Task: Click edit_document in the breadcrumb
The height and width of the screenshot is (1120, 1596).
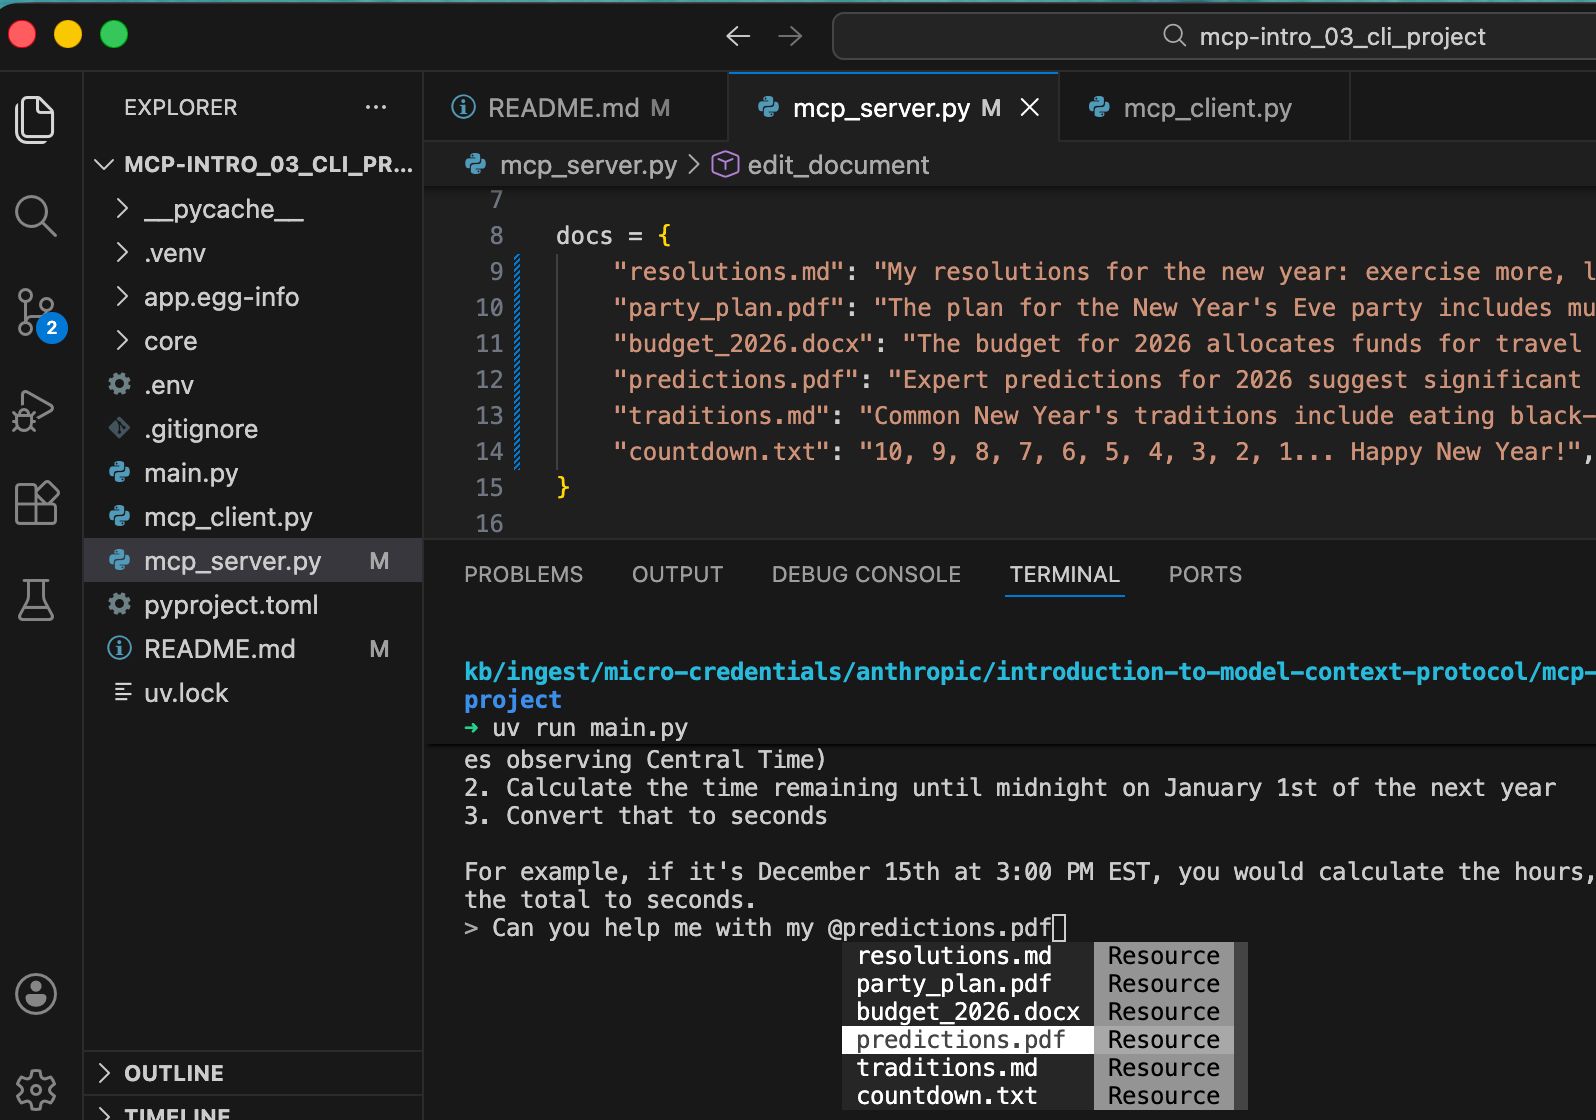Action: tap(838, 165)
